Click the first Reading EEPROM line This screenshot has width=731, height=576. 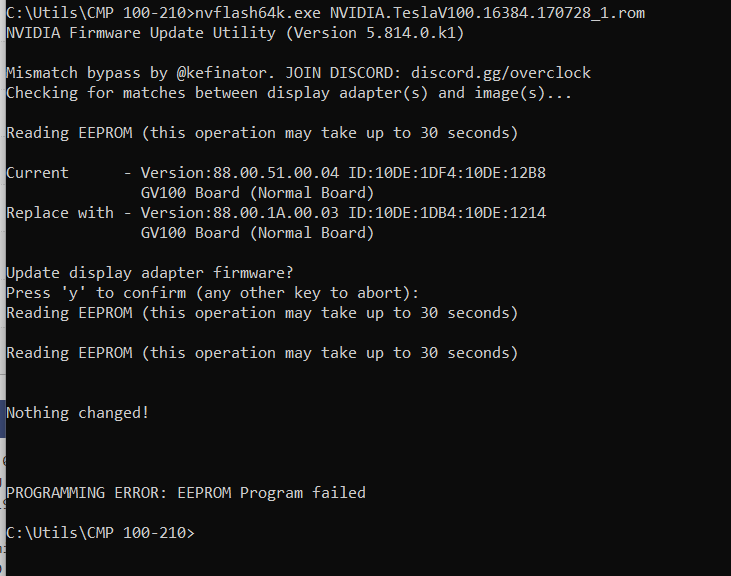coord(262,133)
